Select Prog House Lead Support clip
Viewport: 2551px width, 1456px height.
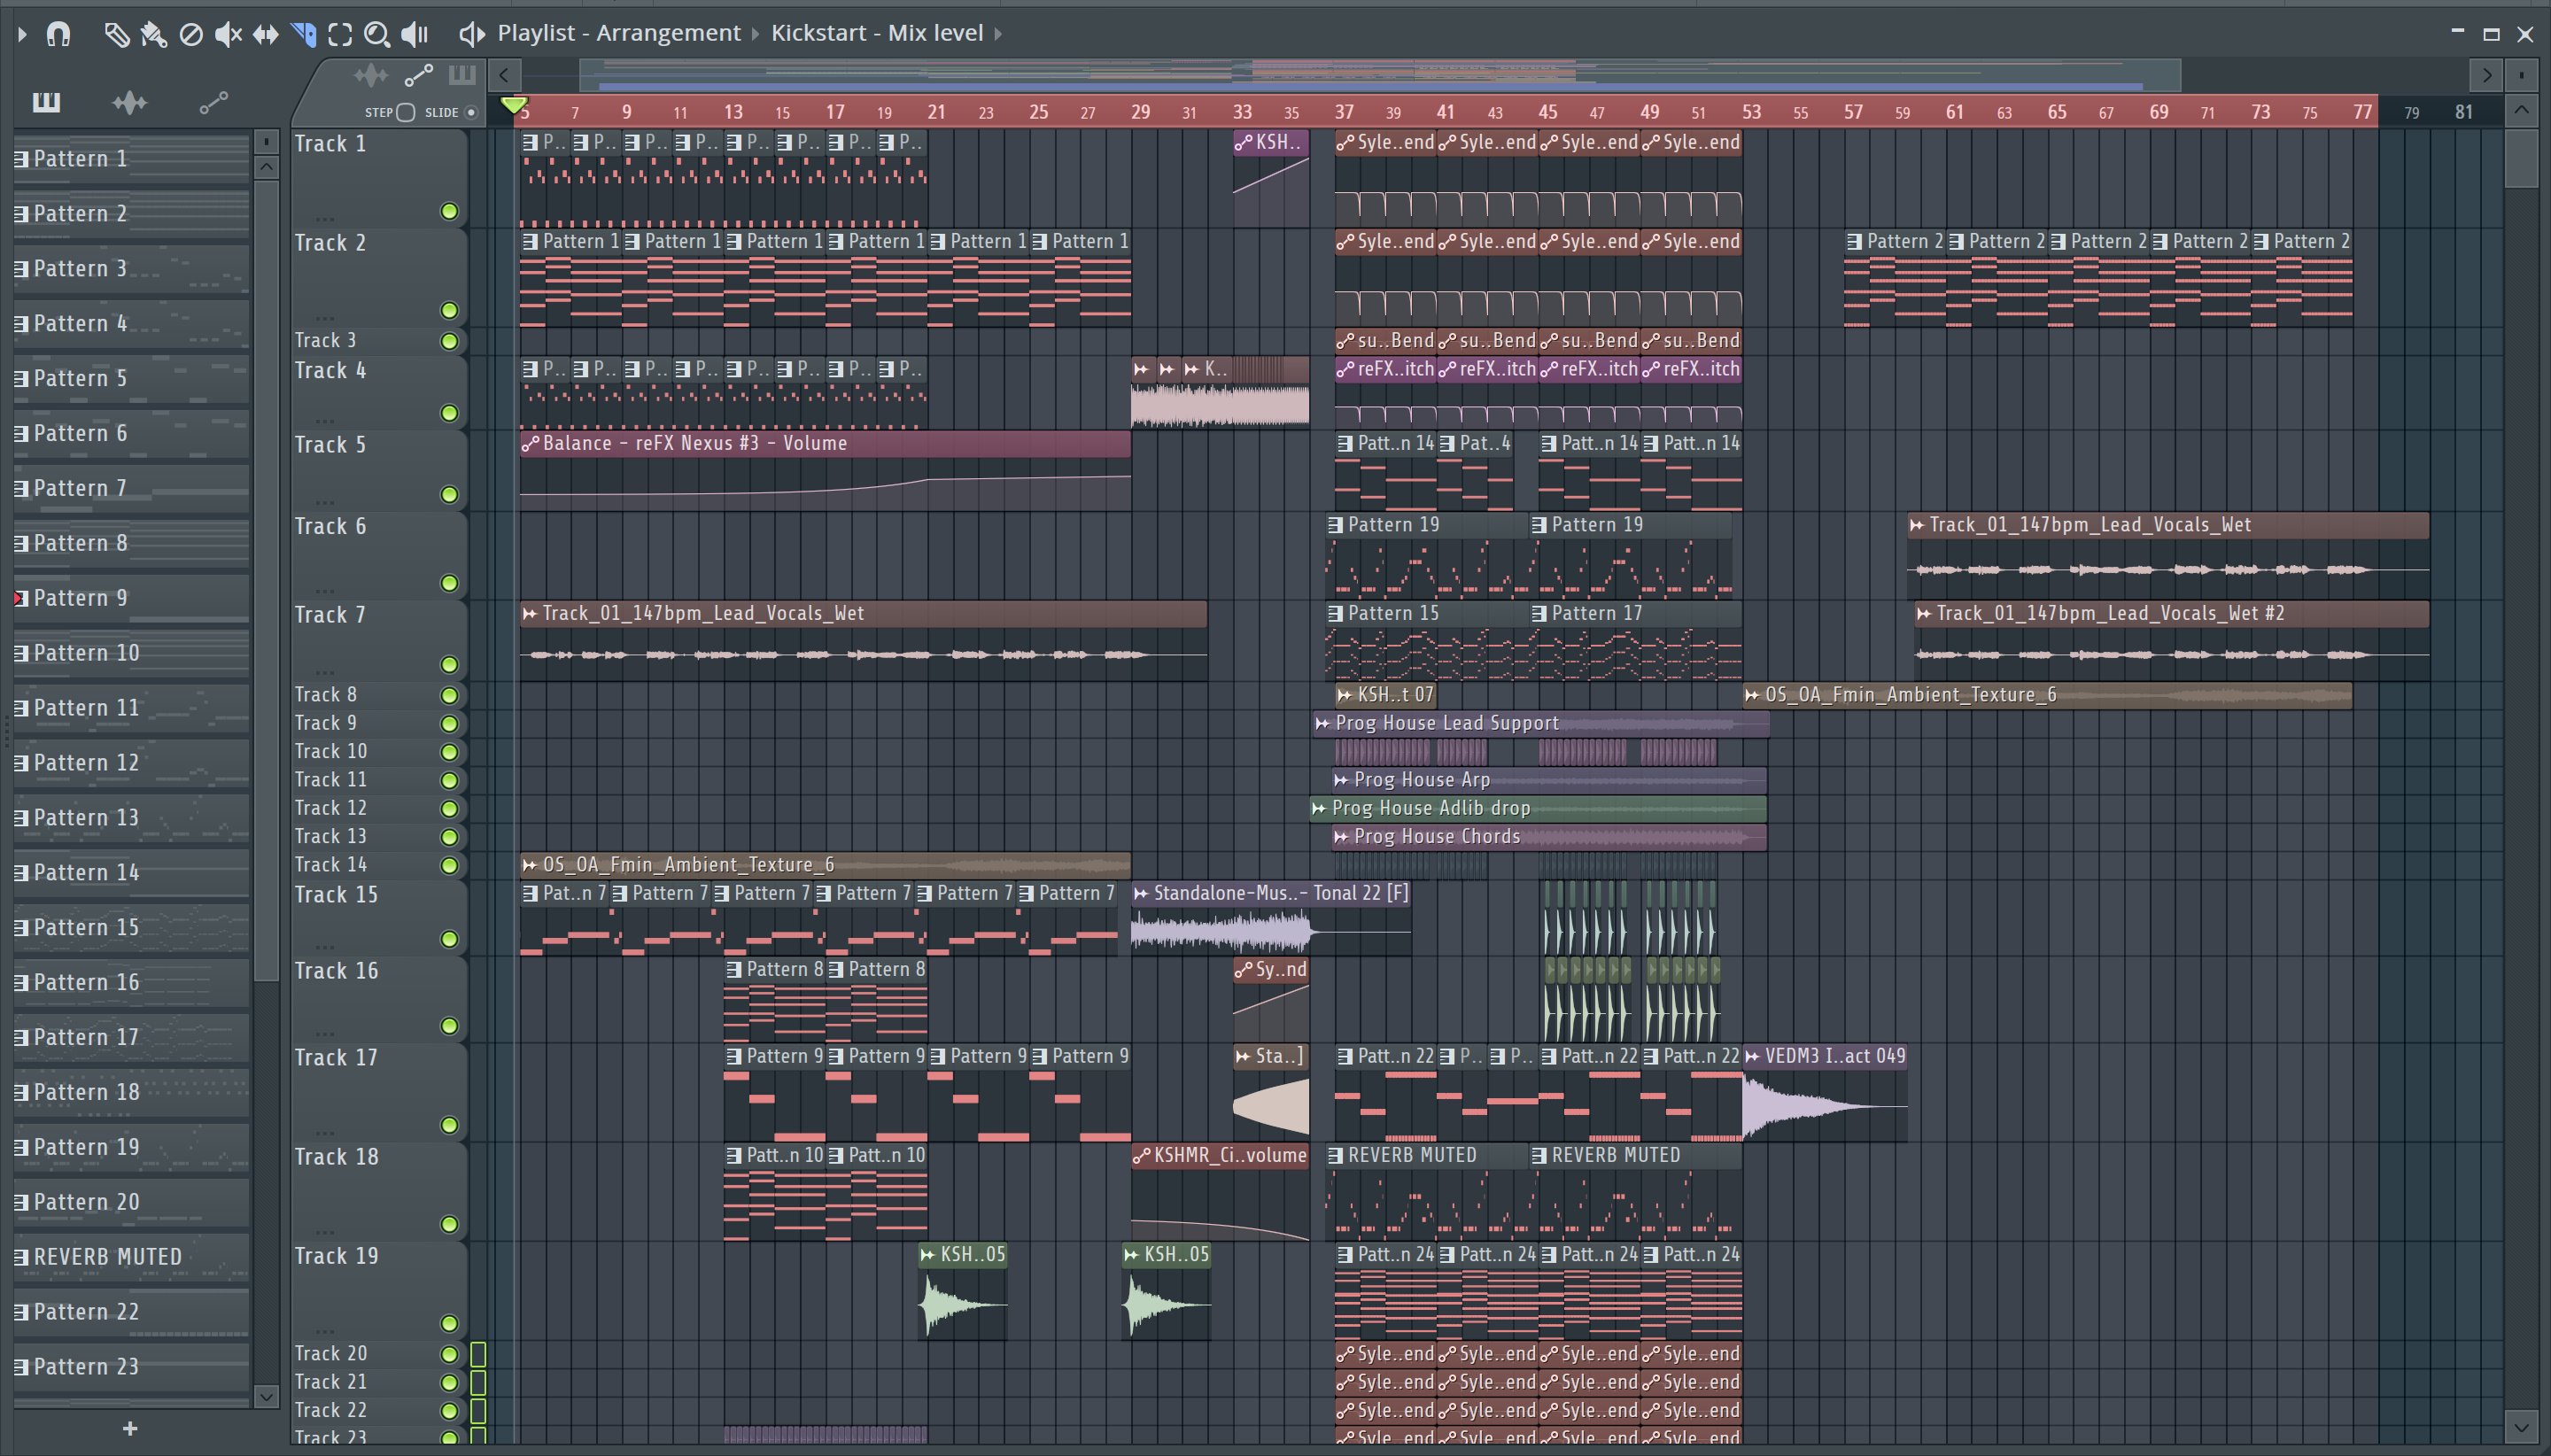click(x=1541, y=723)
